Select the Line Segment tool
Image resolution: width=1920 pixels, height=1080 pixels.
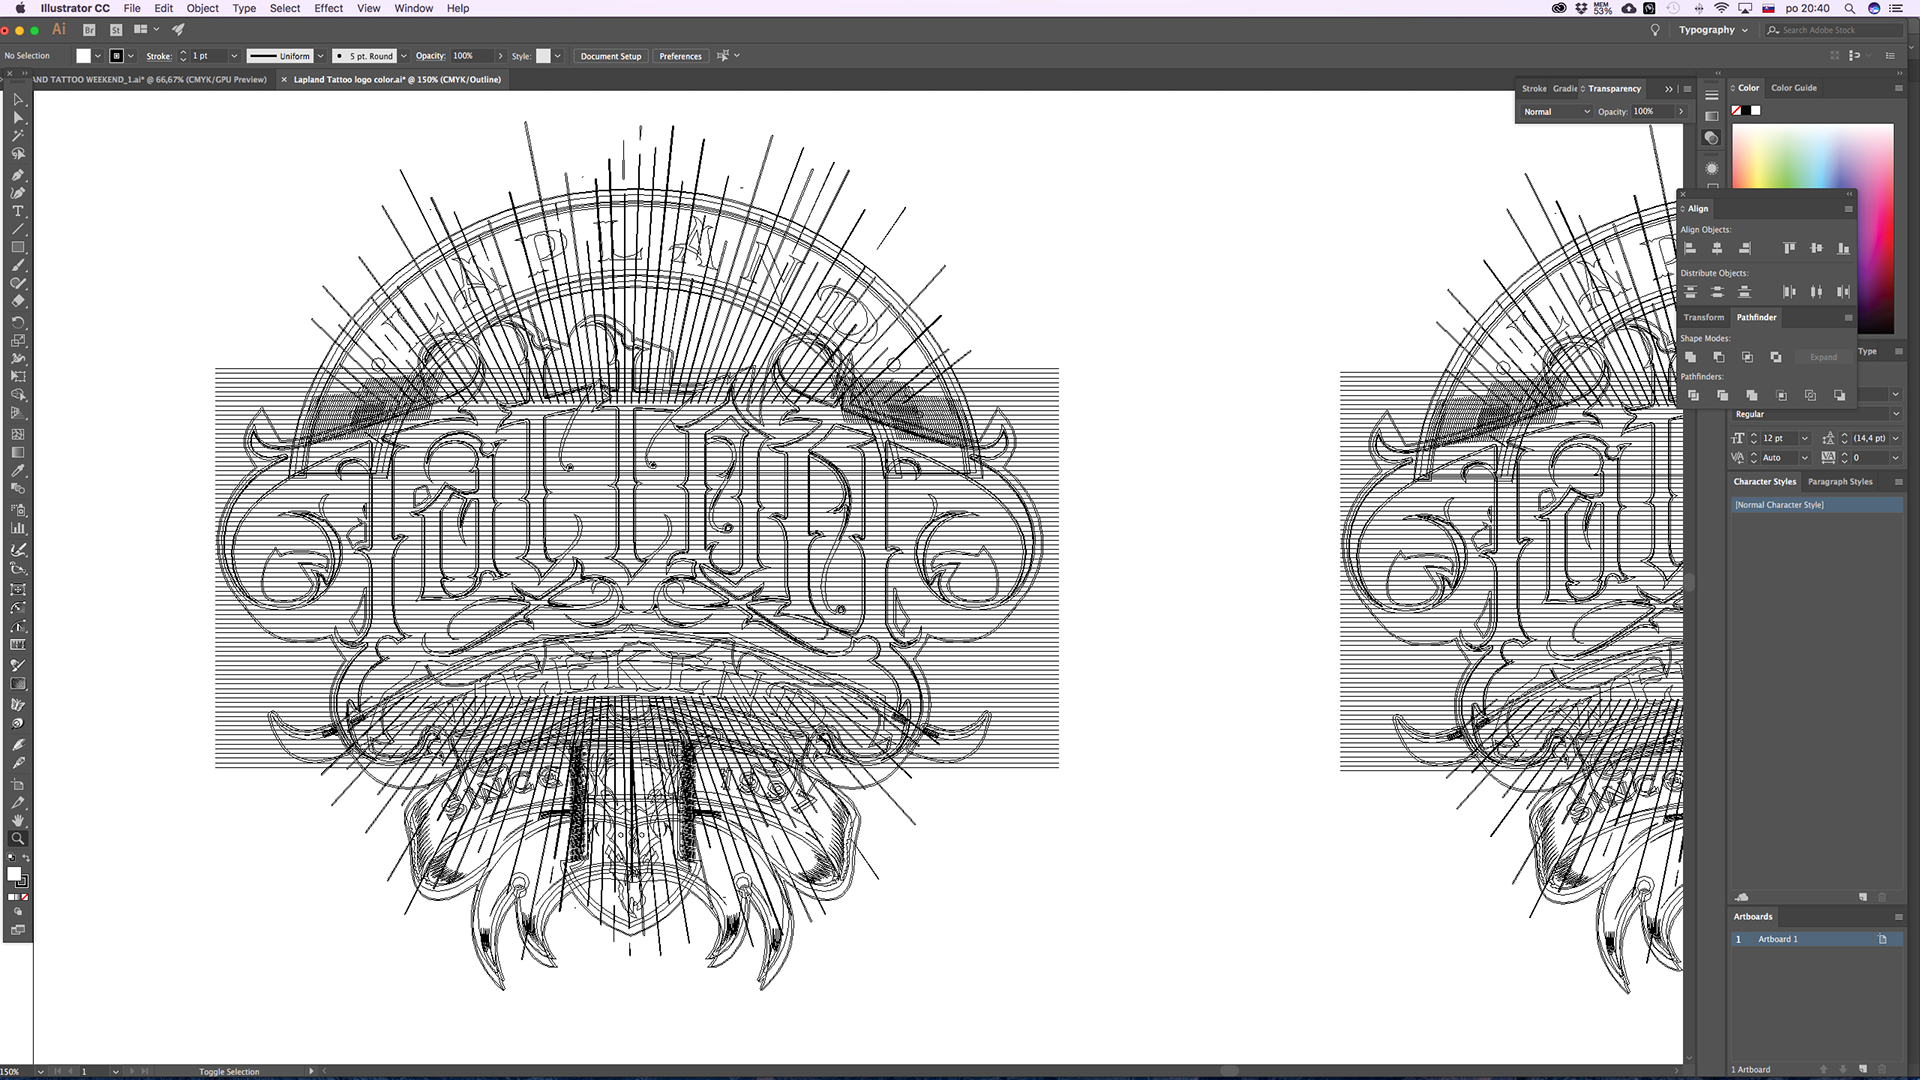tap(18, 229)
